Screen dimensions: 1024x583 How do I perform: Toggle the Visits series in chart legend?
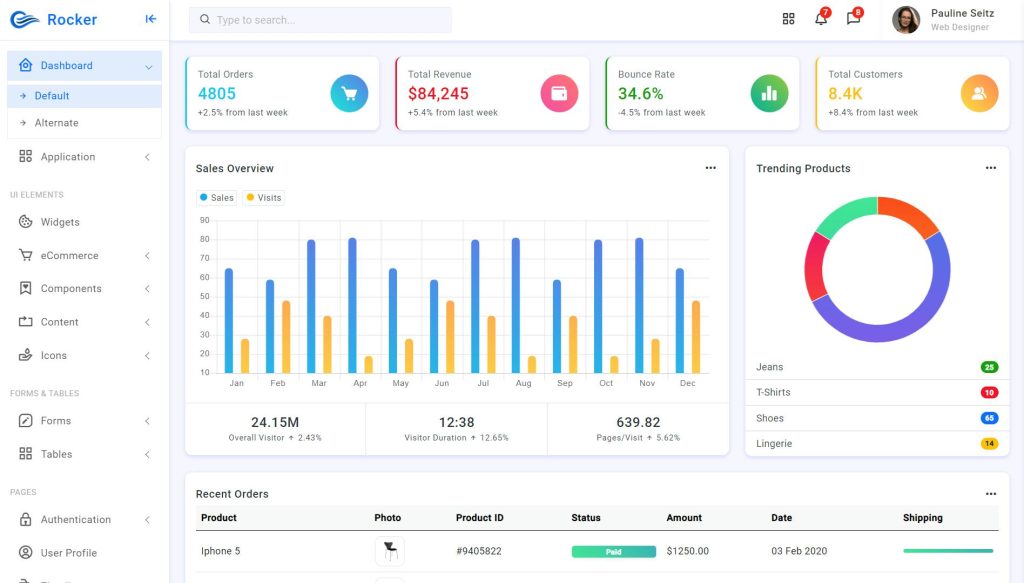[262, 197]
